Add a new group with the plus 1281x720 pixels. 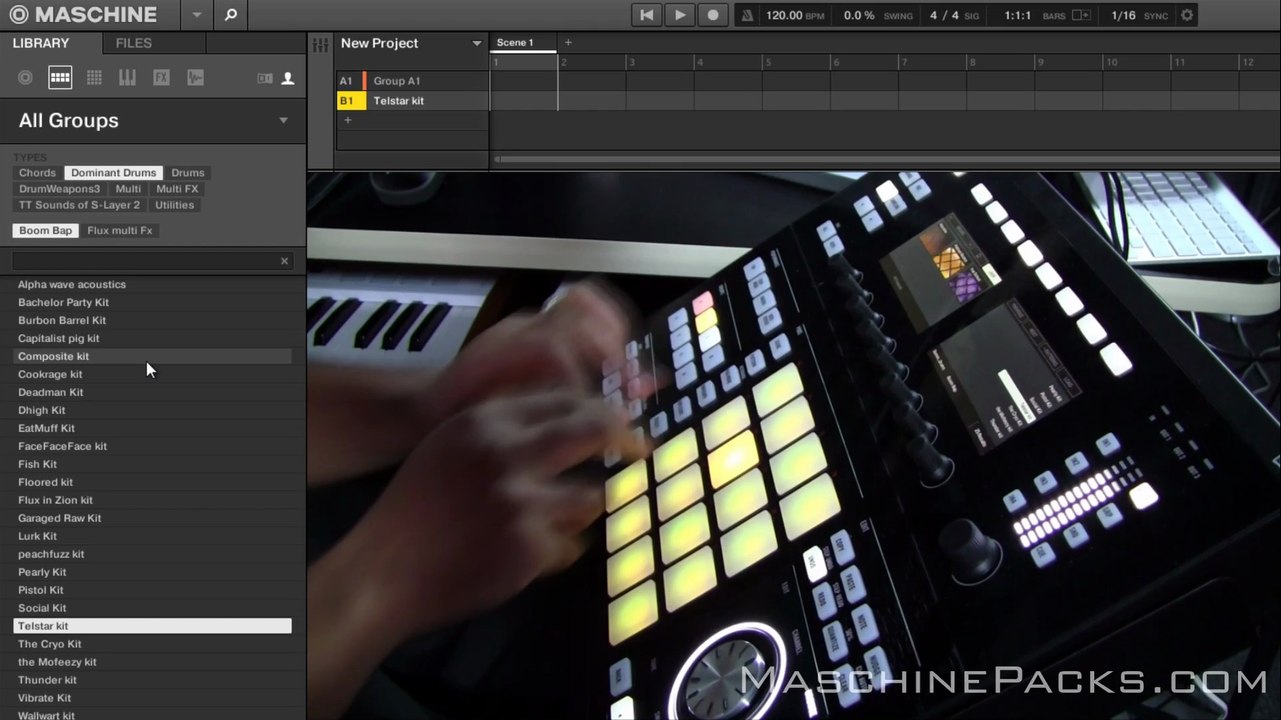click(x=347, y=121)
